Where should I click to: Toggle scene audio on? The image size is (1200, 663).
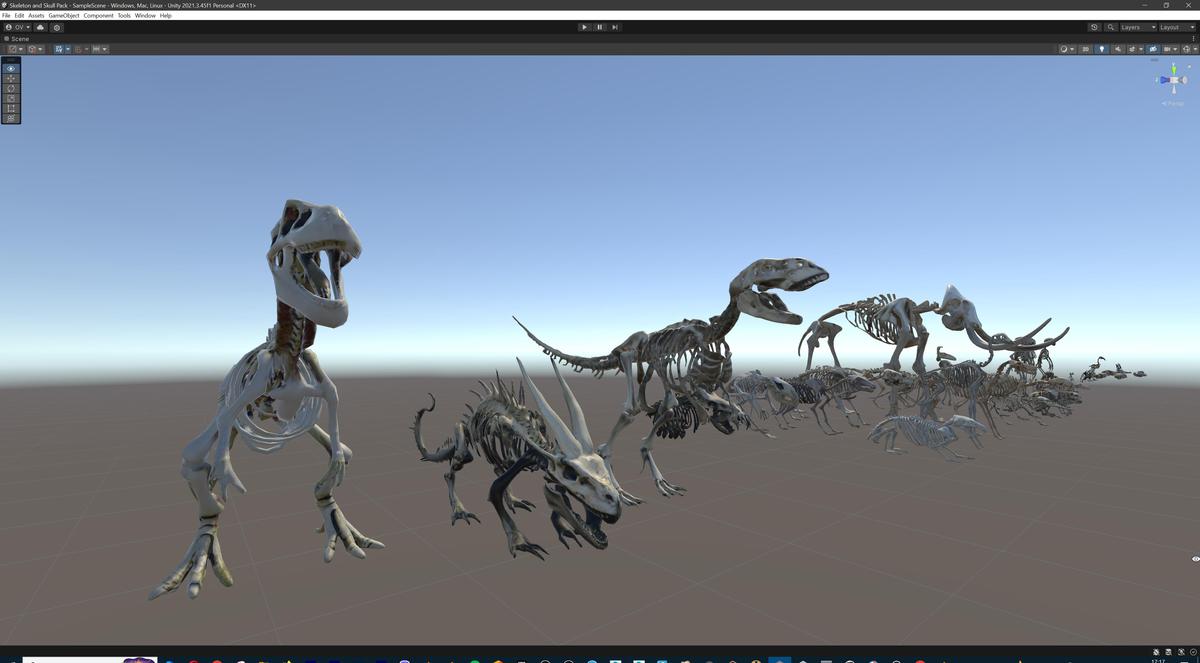click(x=1117, y=48)
